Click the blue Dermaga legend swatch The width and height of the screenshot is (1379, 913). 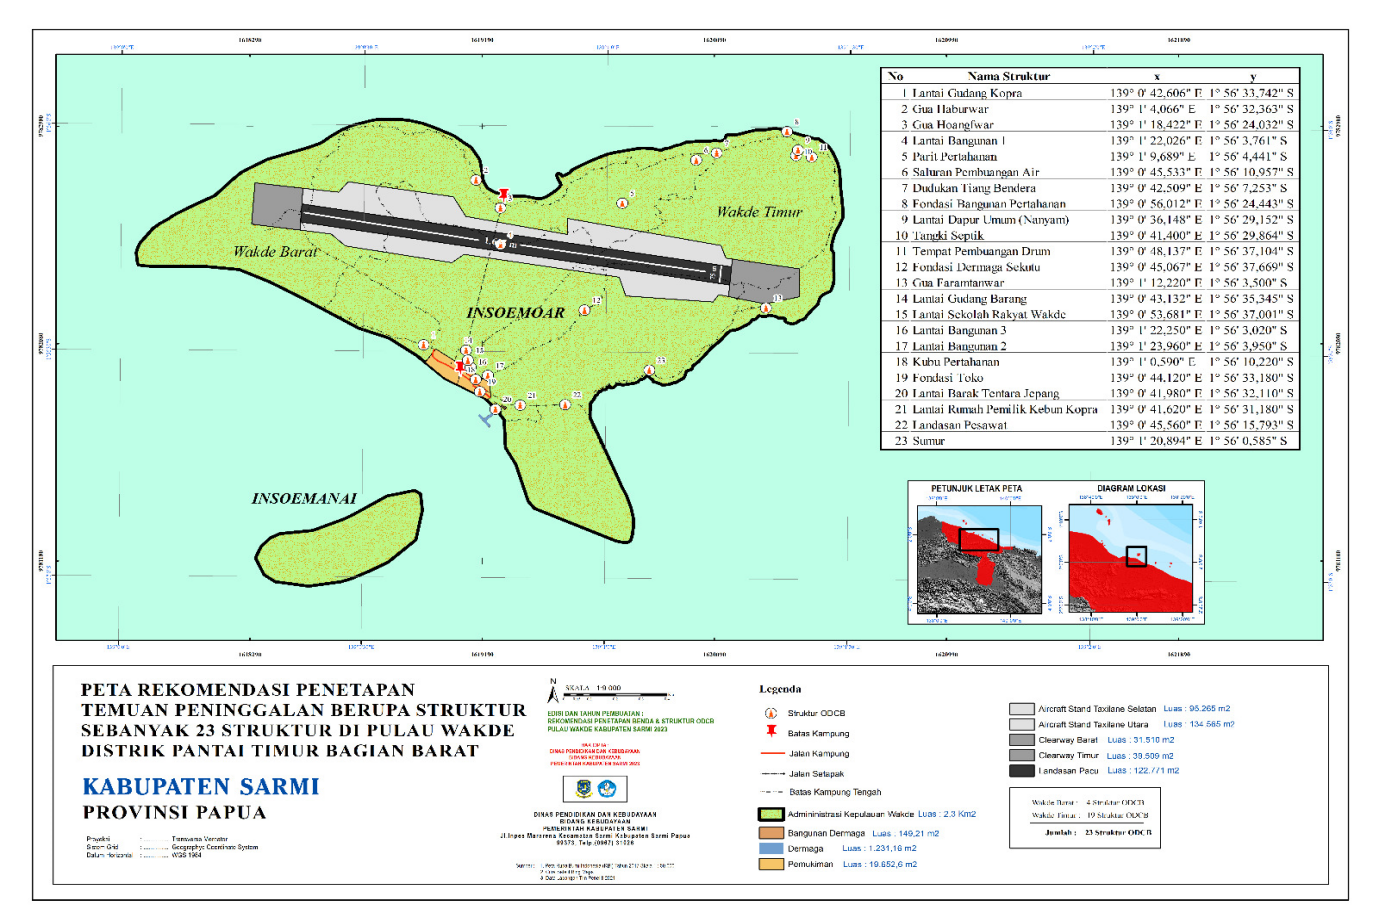pos(770,848)
